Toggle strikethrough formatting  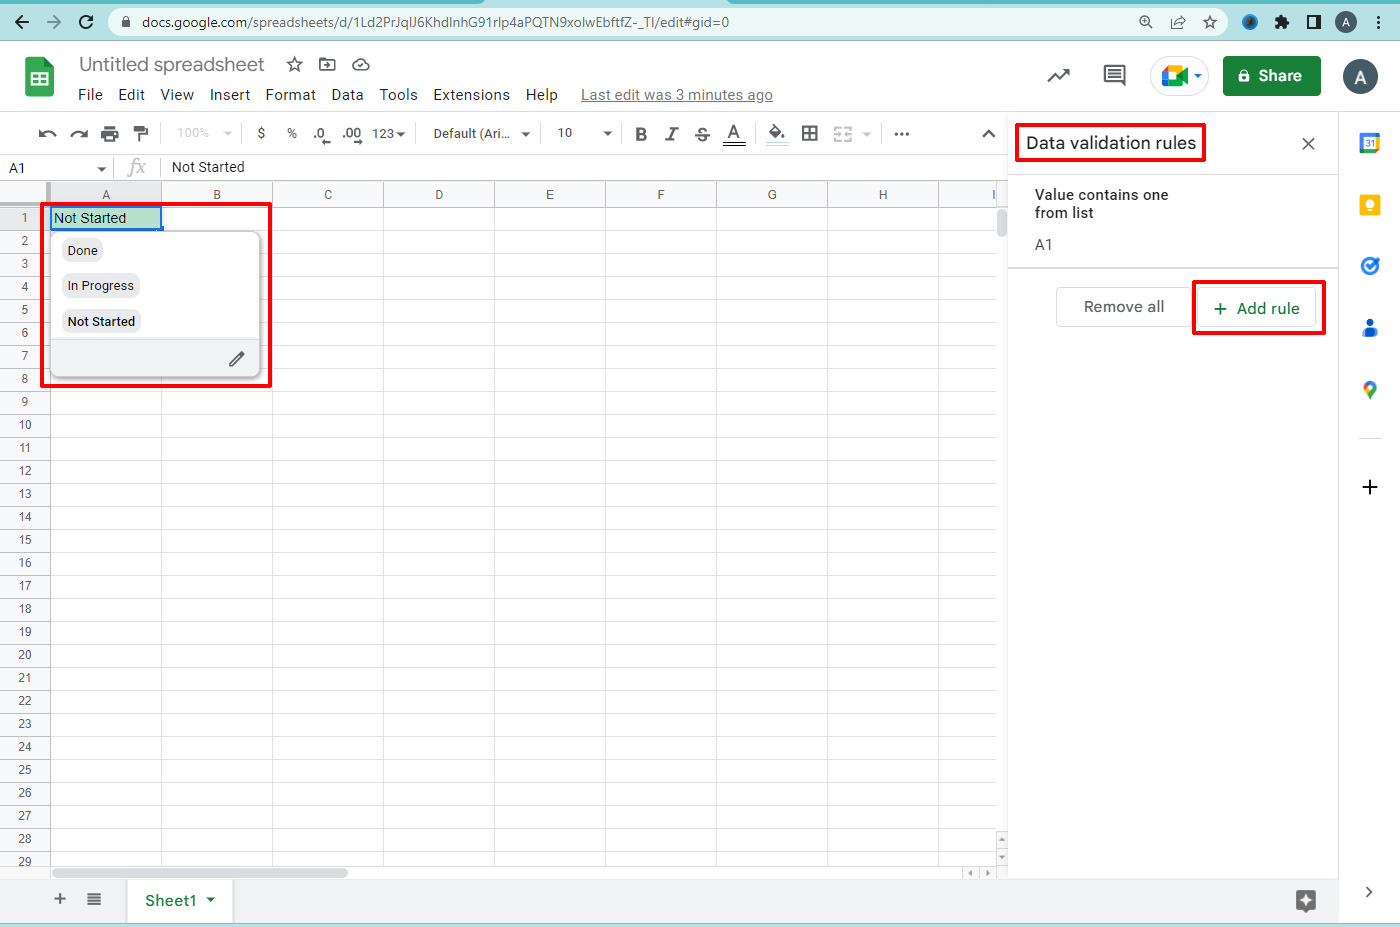click(x=702, y=134)
